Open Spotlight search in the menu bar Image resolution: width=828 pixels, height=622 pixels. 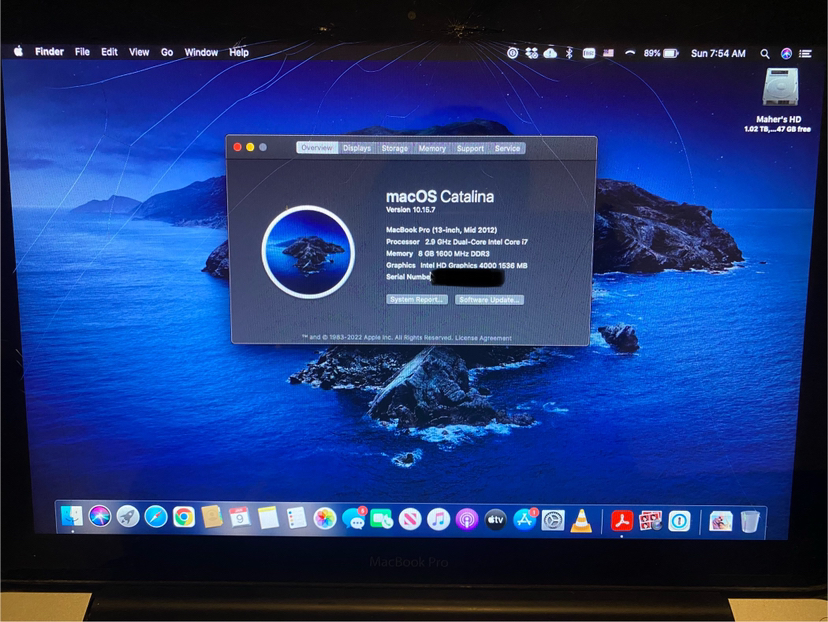point(763,53)
